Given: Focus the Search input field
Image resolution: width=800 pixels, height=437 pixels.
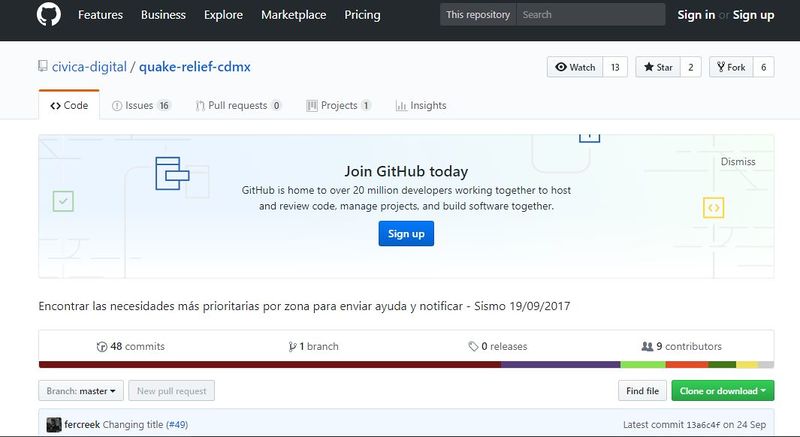Looking at the screenshot, I should (x=590, y=15).
